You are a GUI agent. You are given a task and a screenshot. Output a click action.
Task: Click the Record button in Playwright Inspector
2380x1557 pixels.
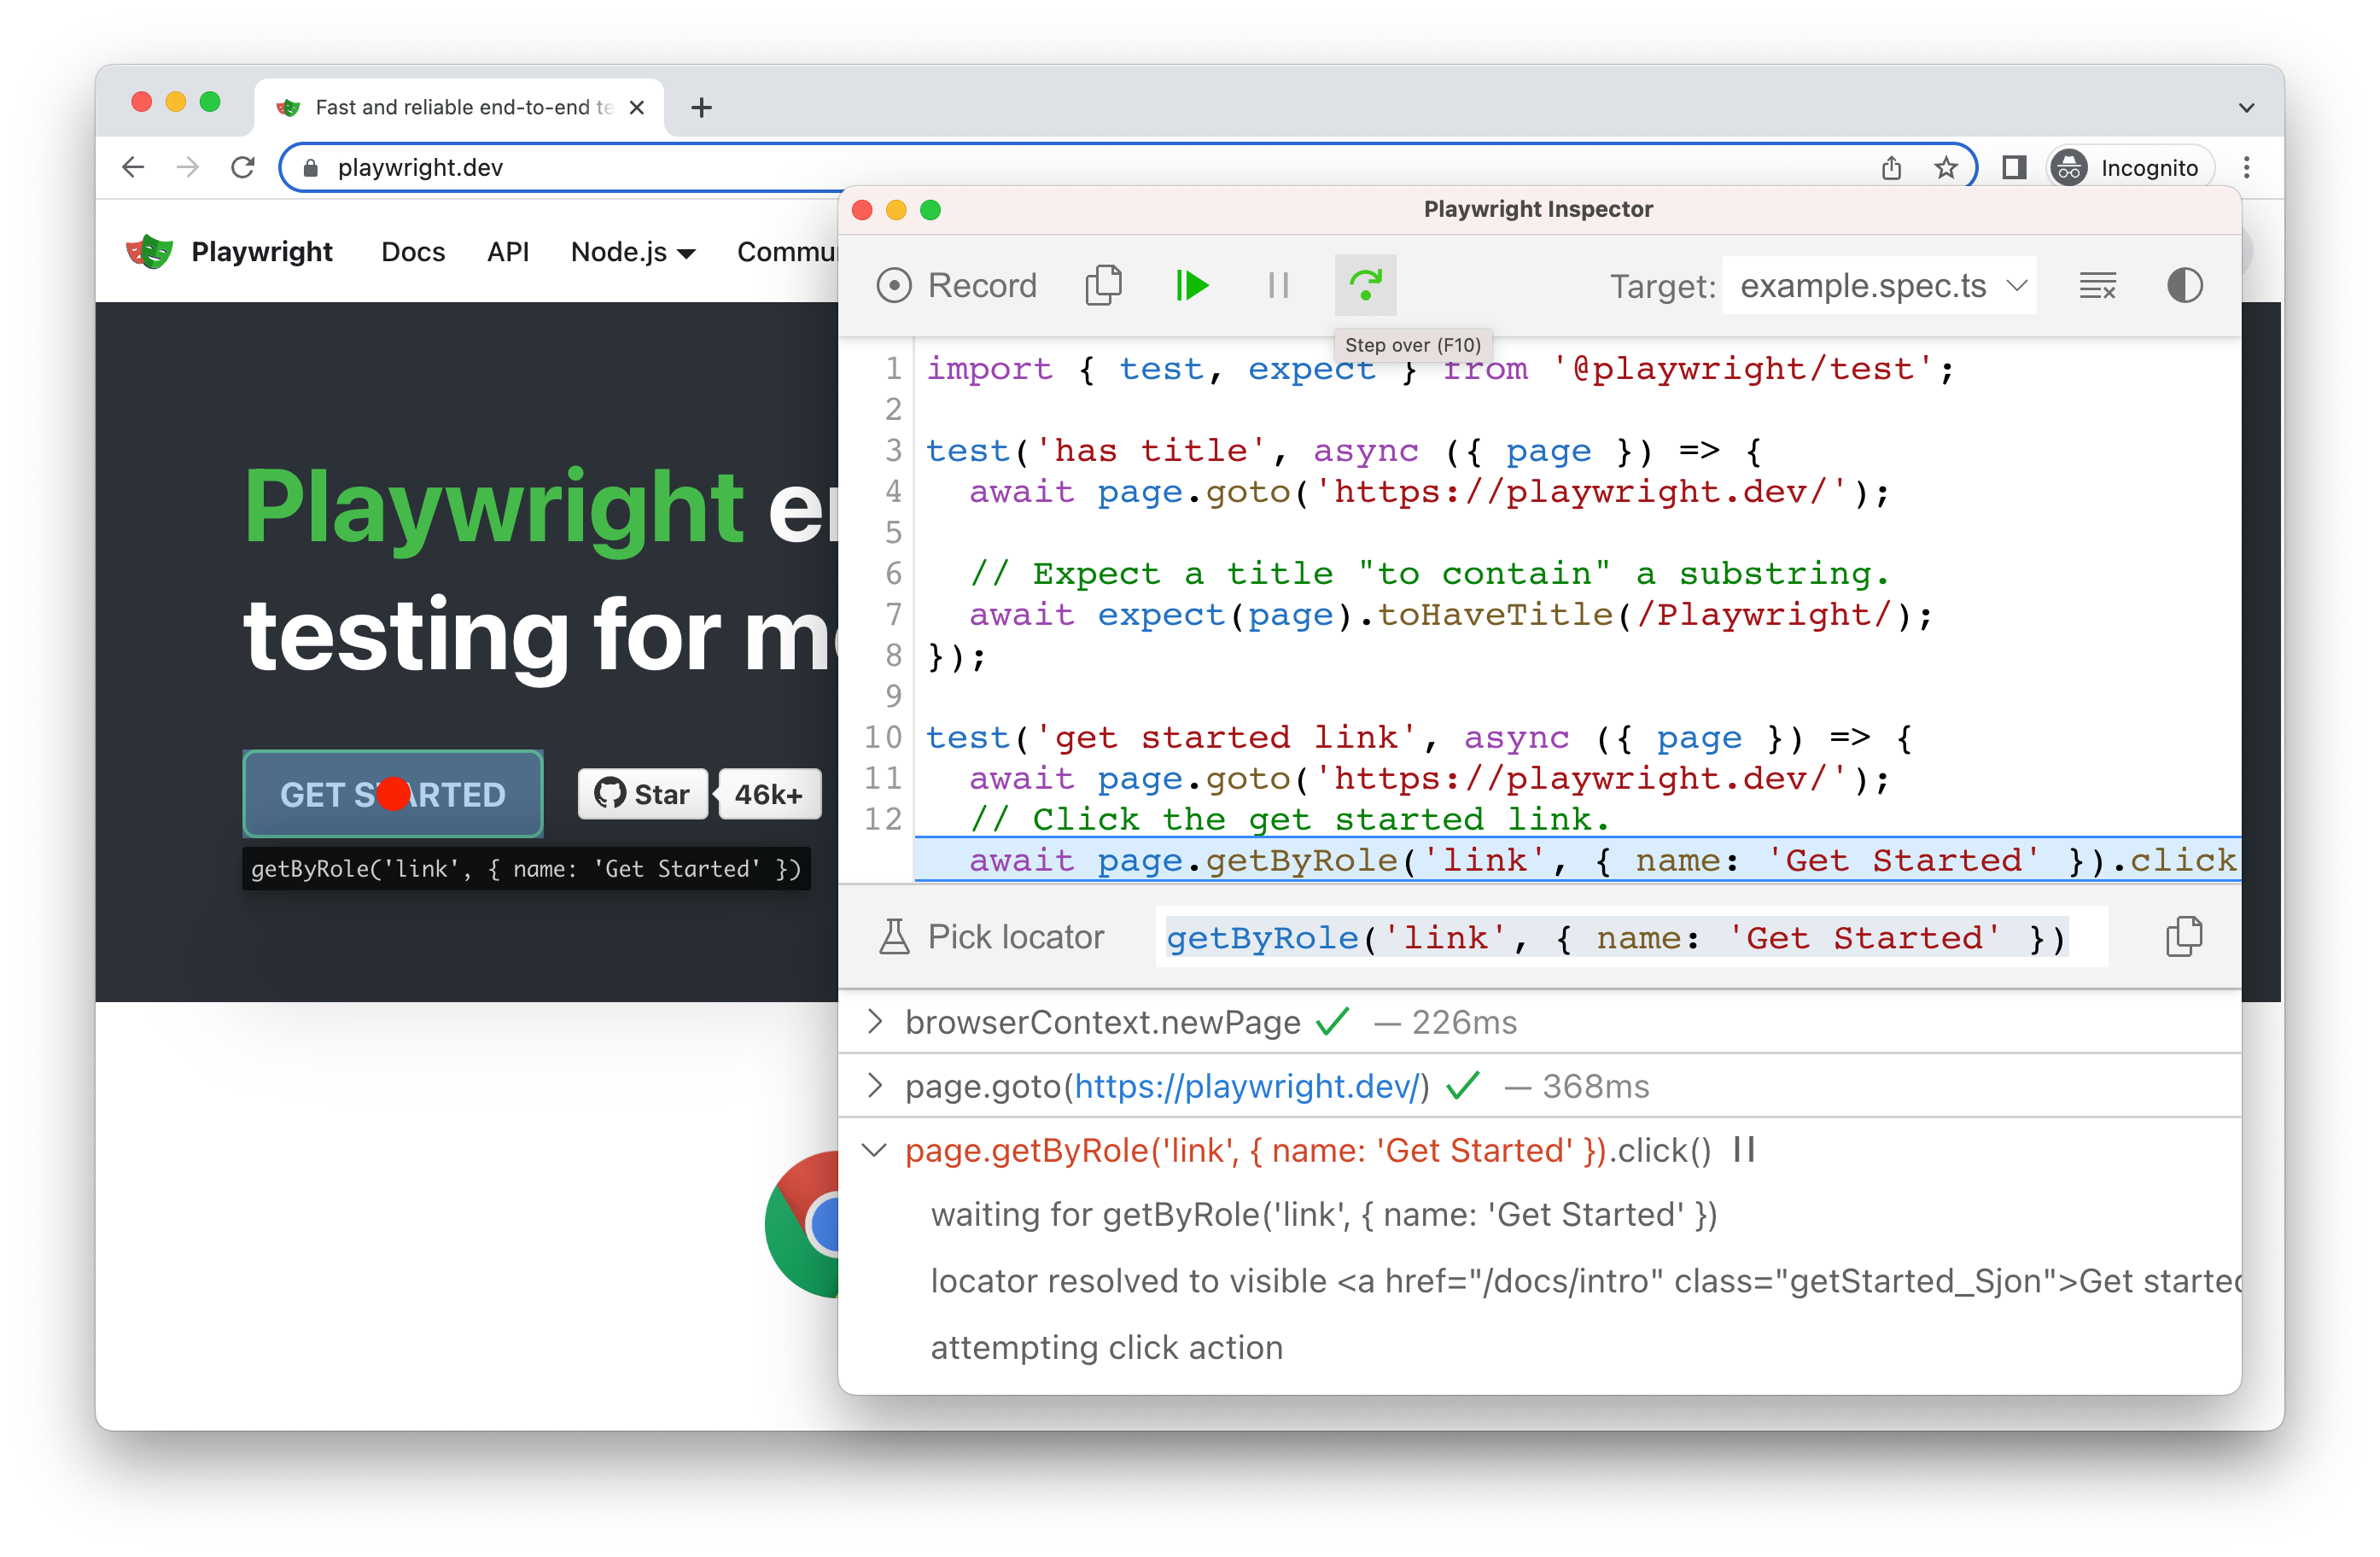[957, 286]
